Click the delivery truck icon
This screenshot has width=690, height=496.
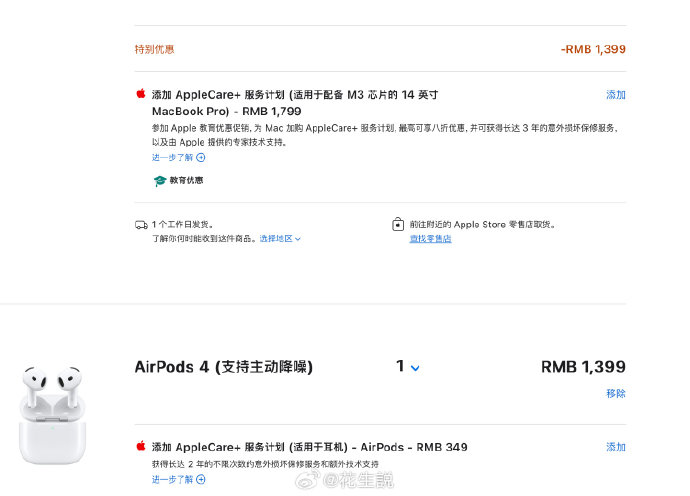pos(141,225)
